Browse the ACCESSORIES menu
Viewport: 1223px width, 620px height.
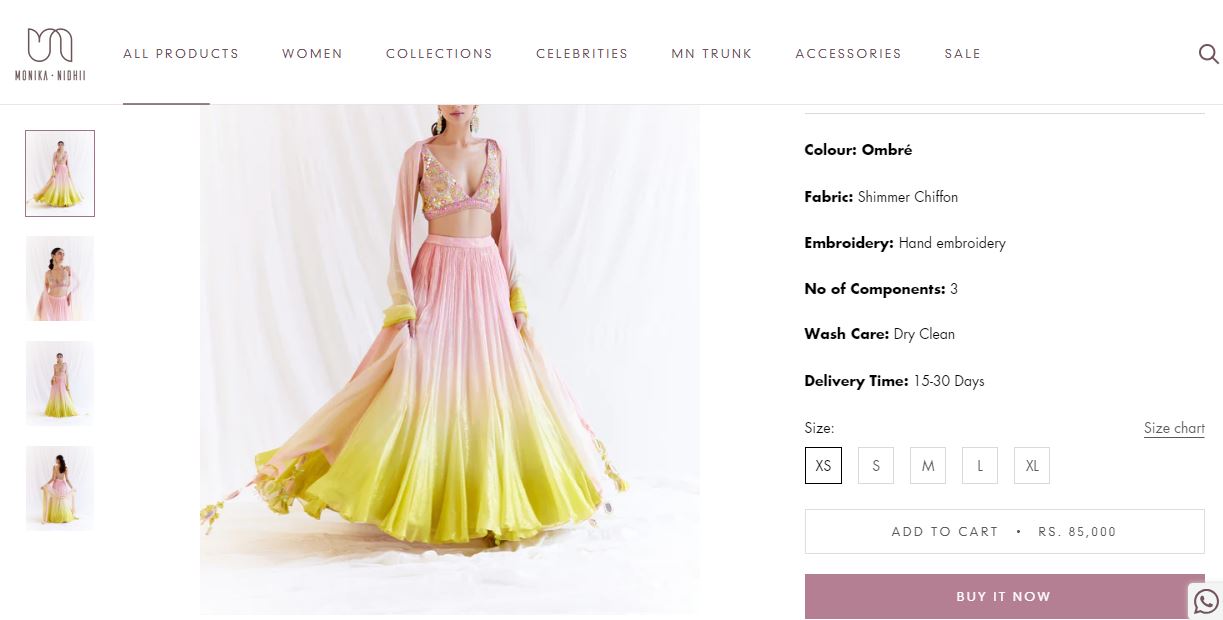click(848, 54)
